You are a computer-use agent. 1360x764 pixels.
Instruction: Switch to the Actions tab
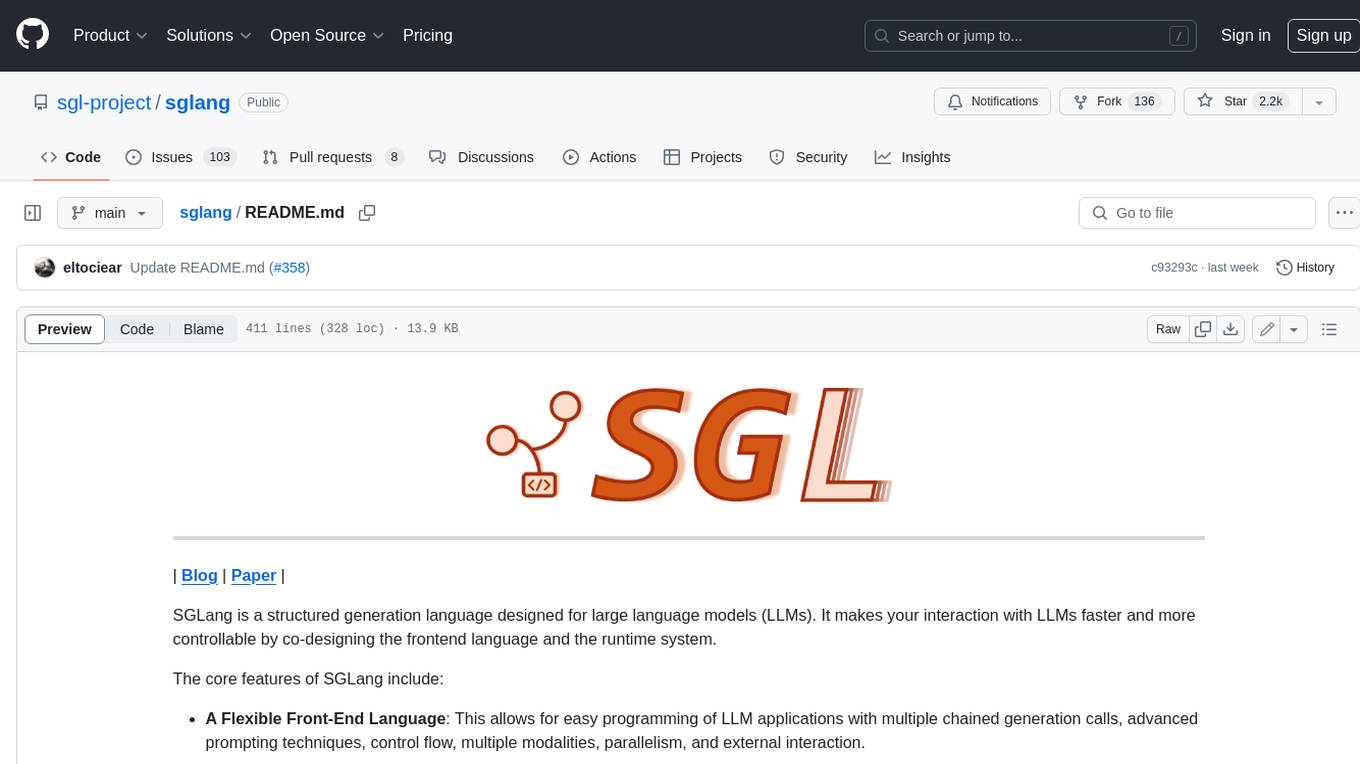[599, 157]
